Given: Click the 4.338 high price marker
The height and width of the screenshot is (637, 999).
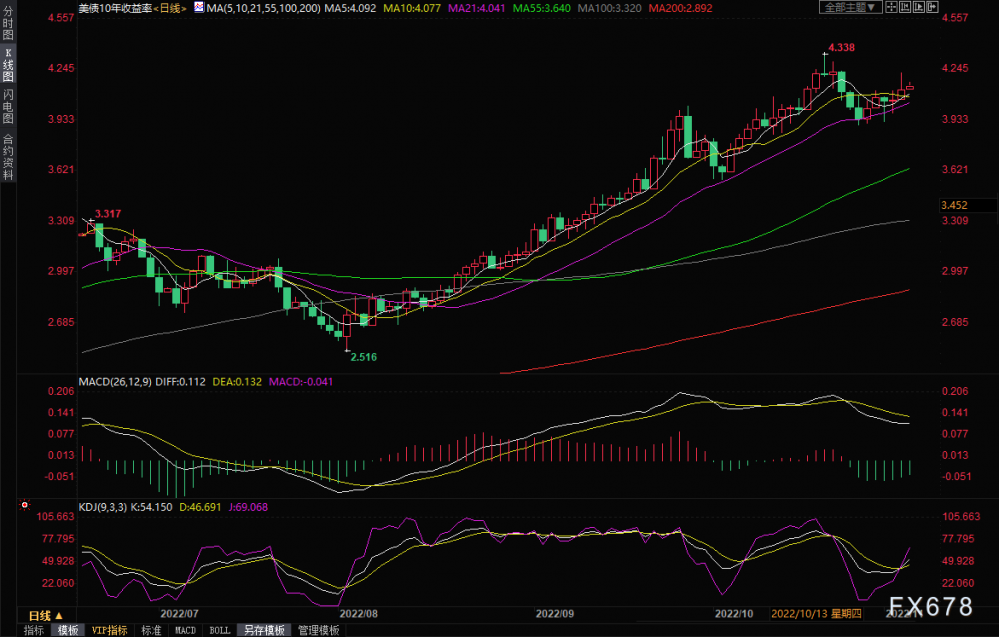Looking at the screenshot, I should pos(842,48).
